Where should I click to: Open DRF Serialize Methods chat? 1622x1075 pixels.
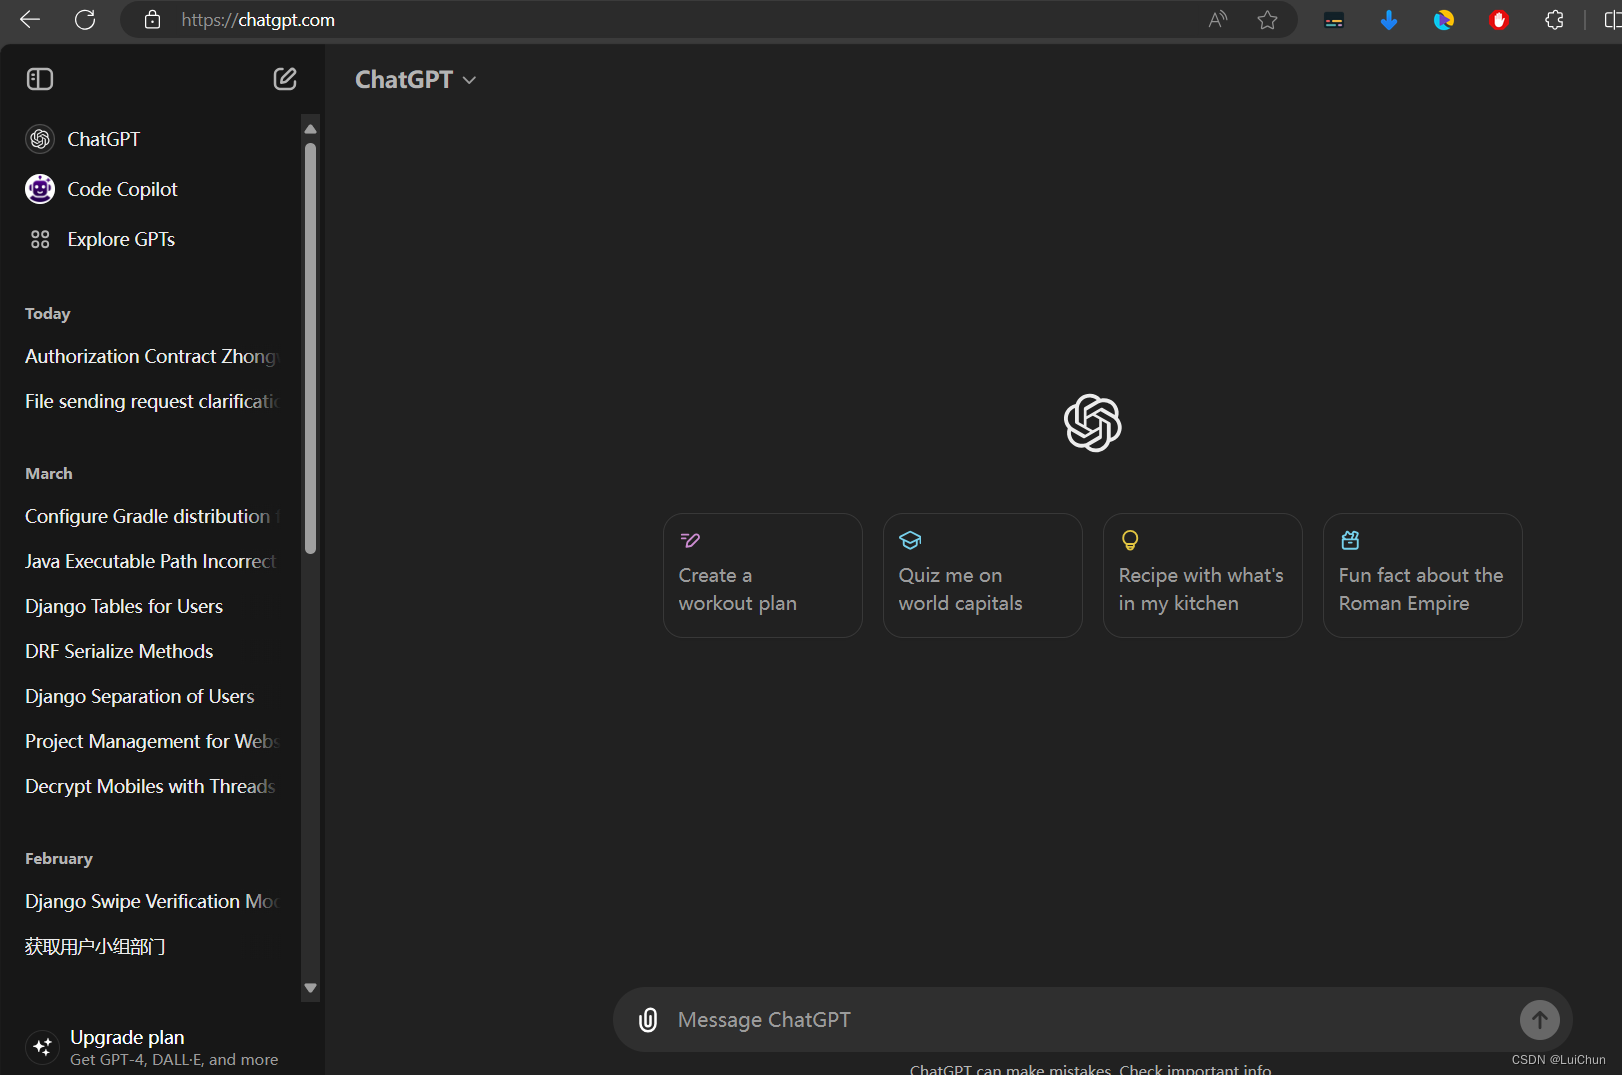pos(152,651)
